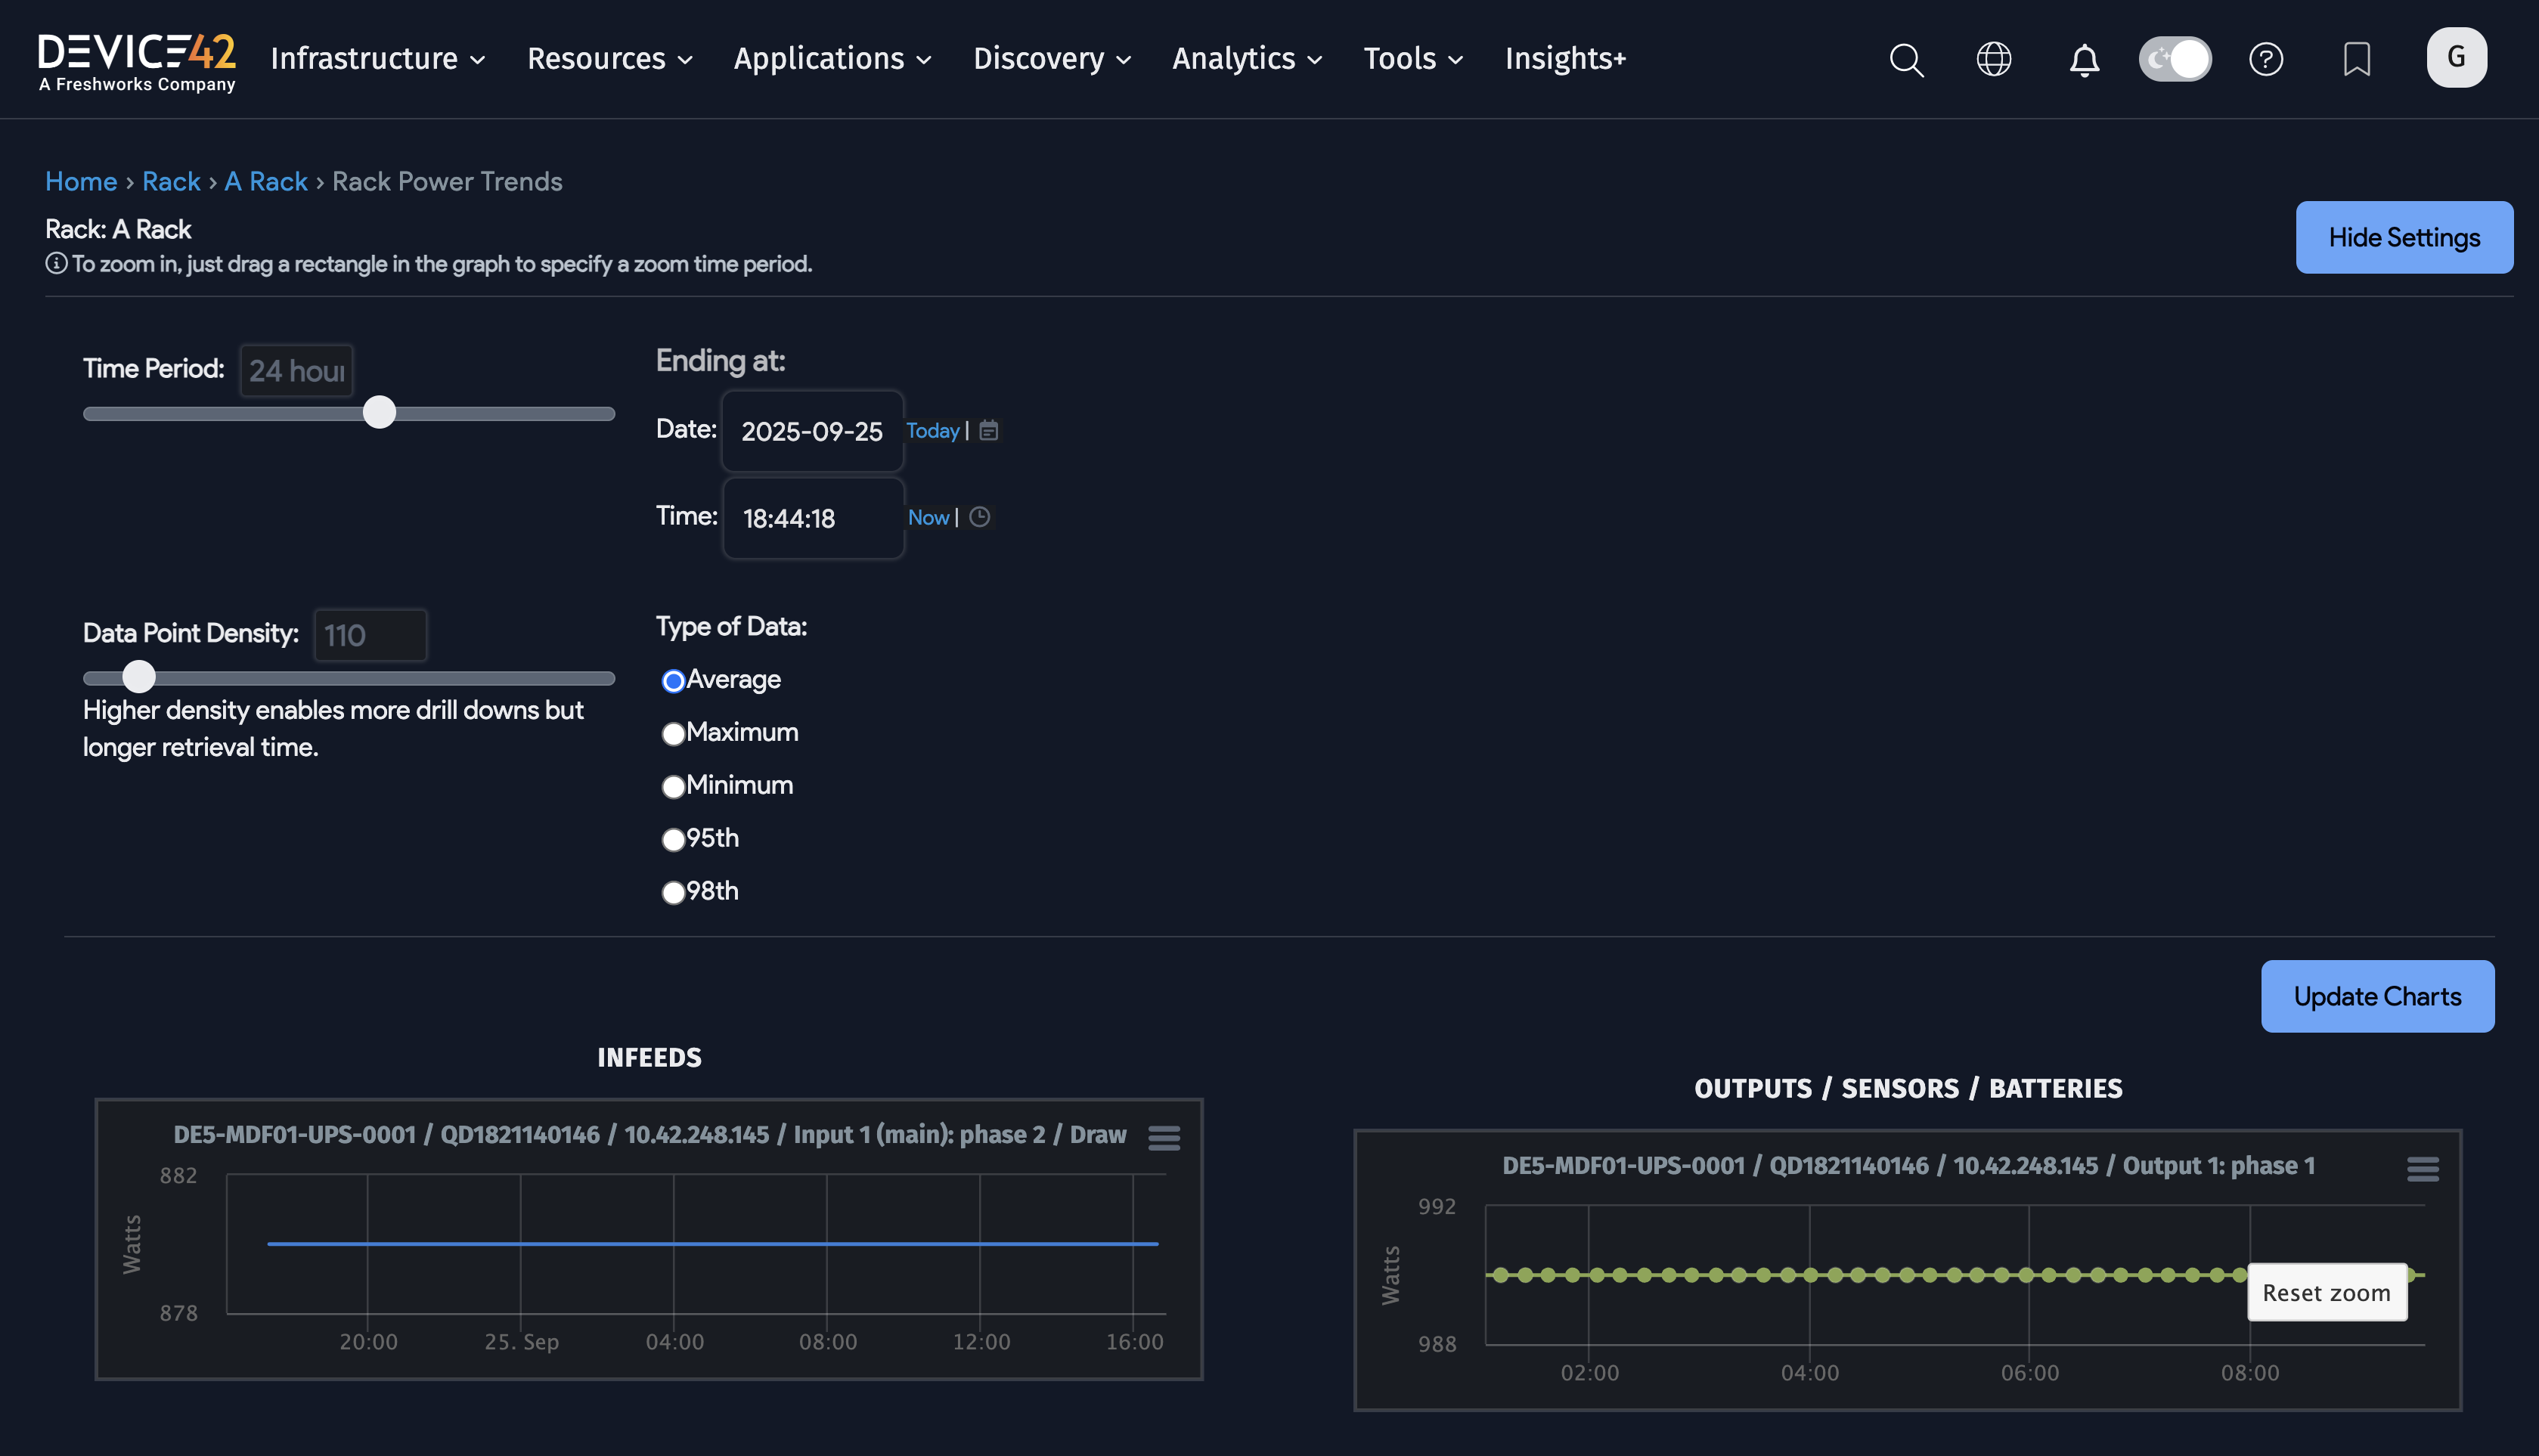Select the Maximum data type radio
Screen dimensions: 2539x1456
point(673,733)
